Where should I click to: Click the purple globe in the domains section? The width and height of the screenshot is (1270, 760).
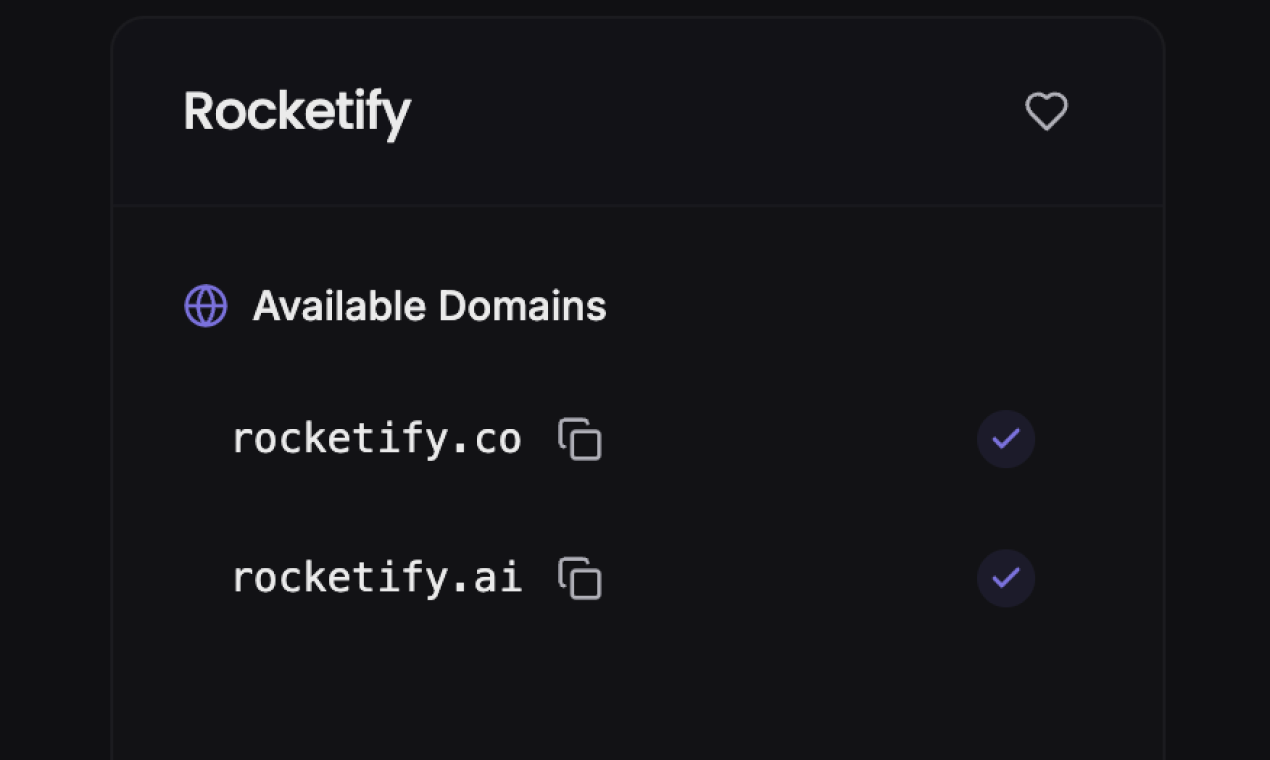(x=206, y=306)
